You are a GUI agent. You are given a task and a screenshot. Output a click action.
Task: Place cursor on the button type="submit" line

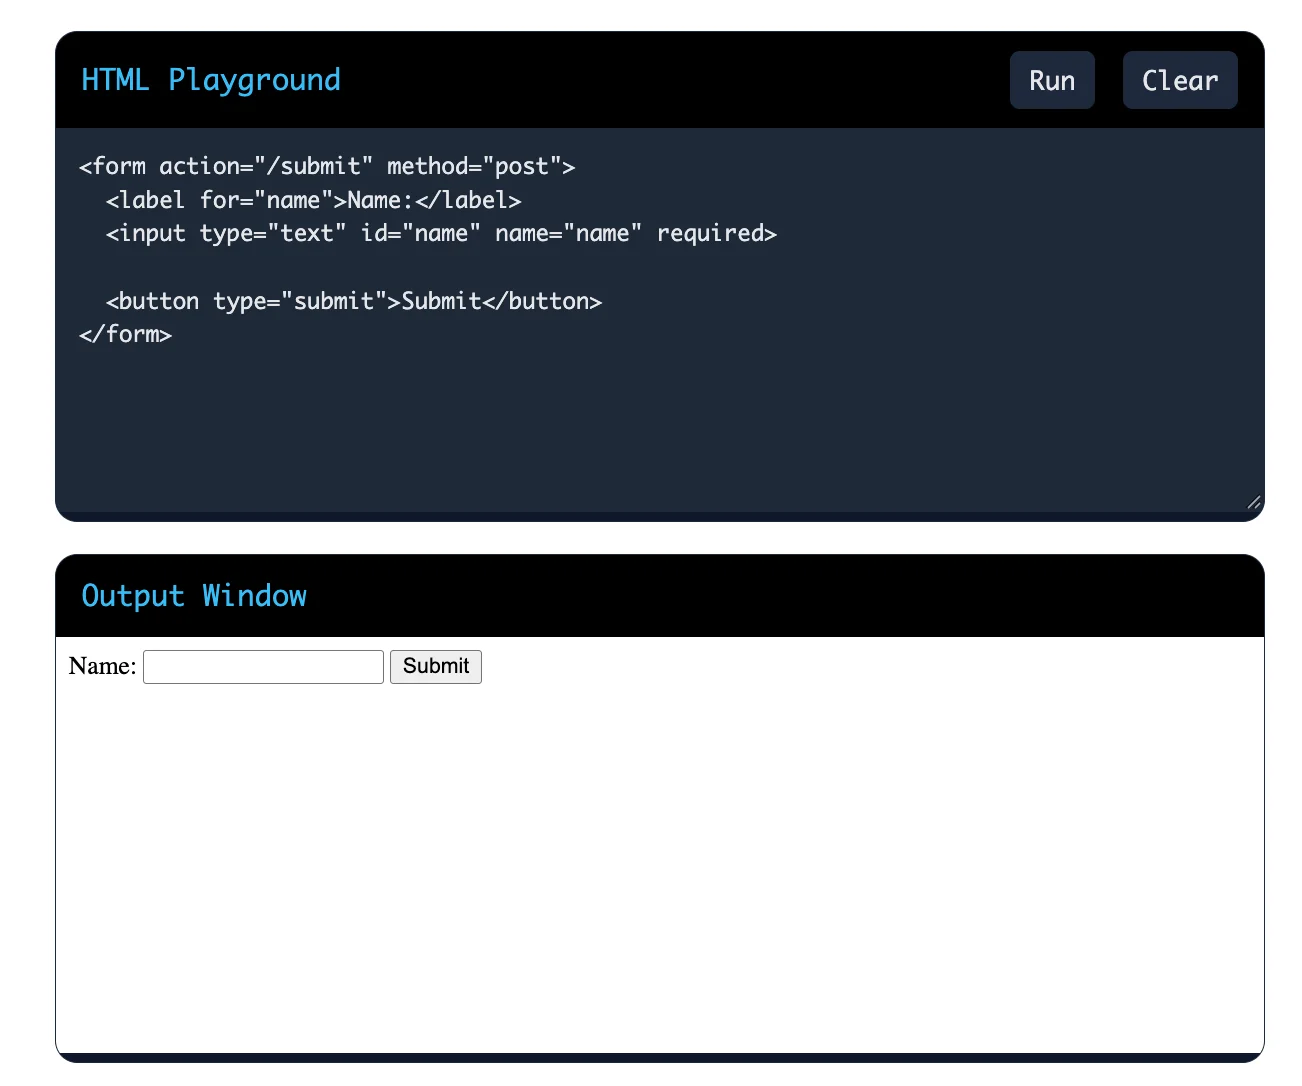(x=354, y=301)
